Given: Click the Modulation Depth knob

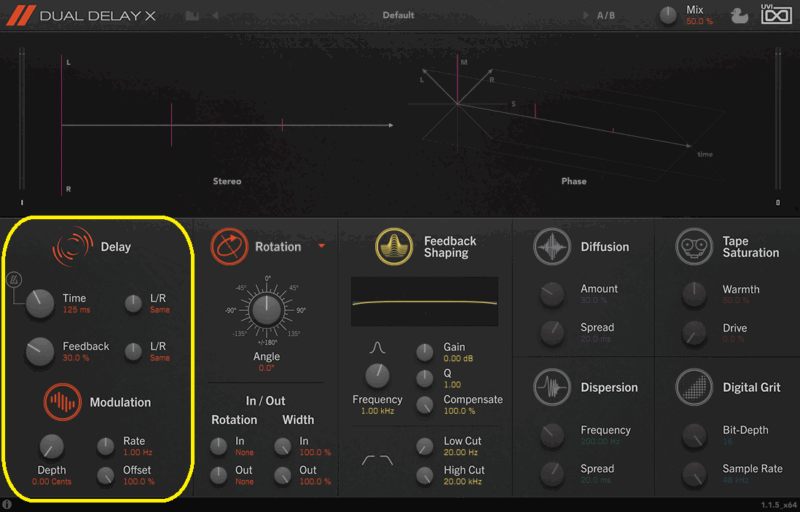Looking at the screenshot, I should click(52, 447).
